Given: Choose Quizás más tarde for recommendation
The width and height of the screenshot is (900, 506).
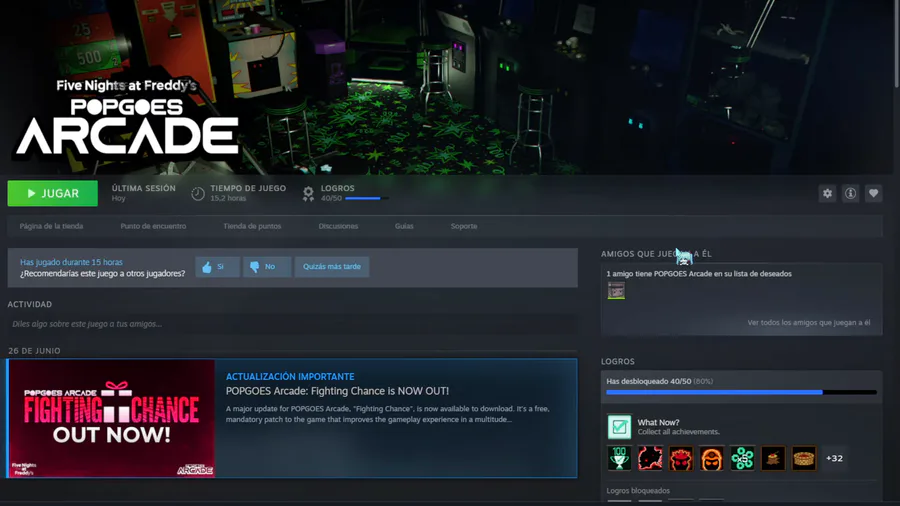Looking at the screenshot, I should pyautogui.click(x=332, y=267).
